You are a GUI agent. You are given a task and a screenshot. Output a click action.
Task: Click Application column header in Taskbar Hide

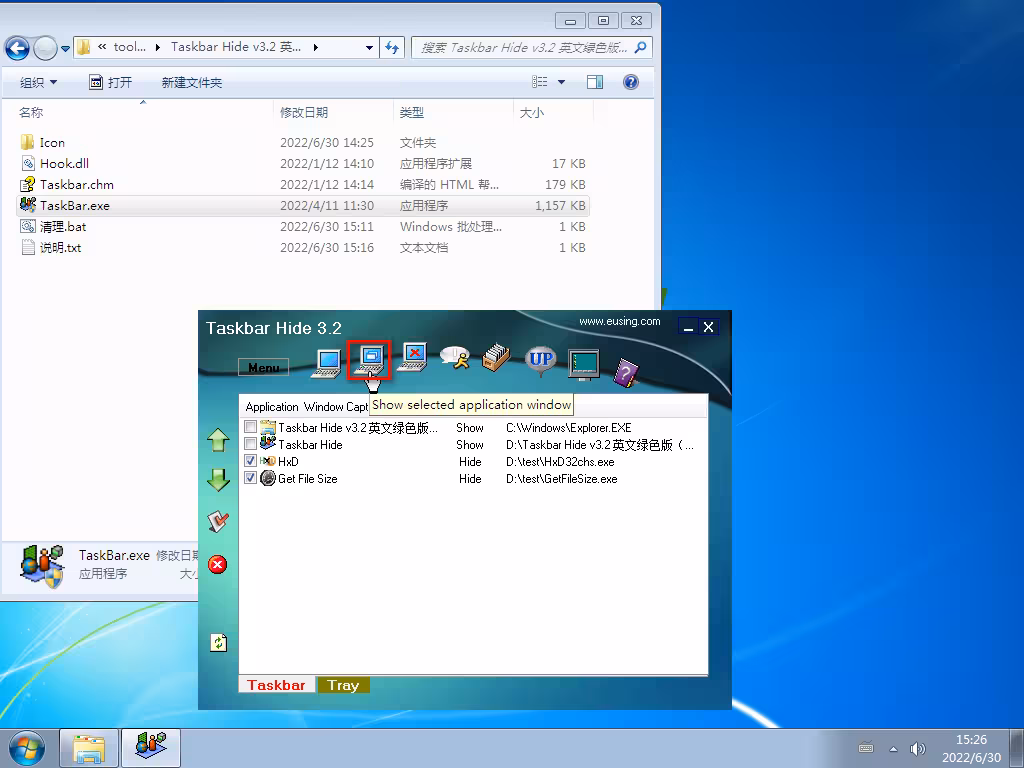click(272, 407)
